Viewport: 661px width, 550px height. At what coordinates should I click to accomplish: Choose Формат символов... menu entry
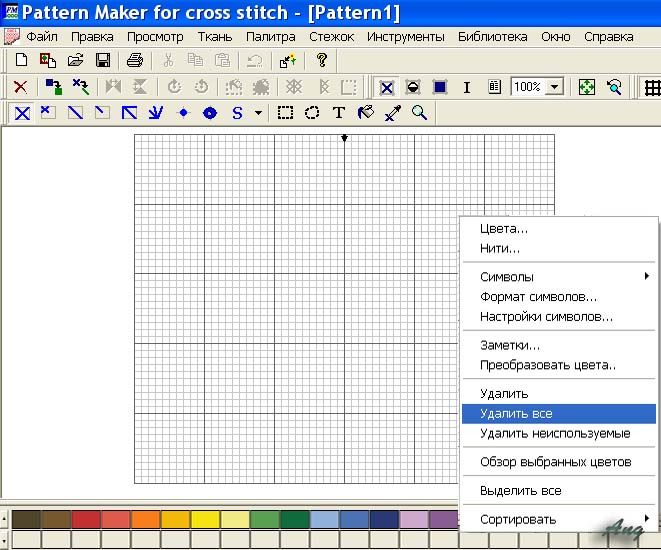pyautogui.click(x=559, y=296)
